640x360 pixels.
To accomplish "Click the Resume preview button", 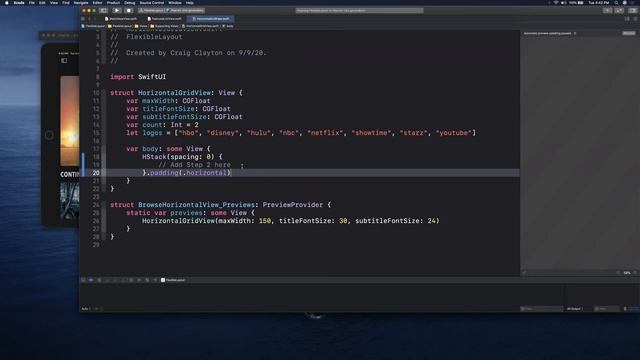I will [629, 33].
